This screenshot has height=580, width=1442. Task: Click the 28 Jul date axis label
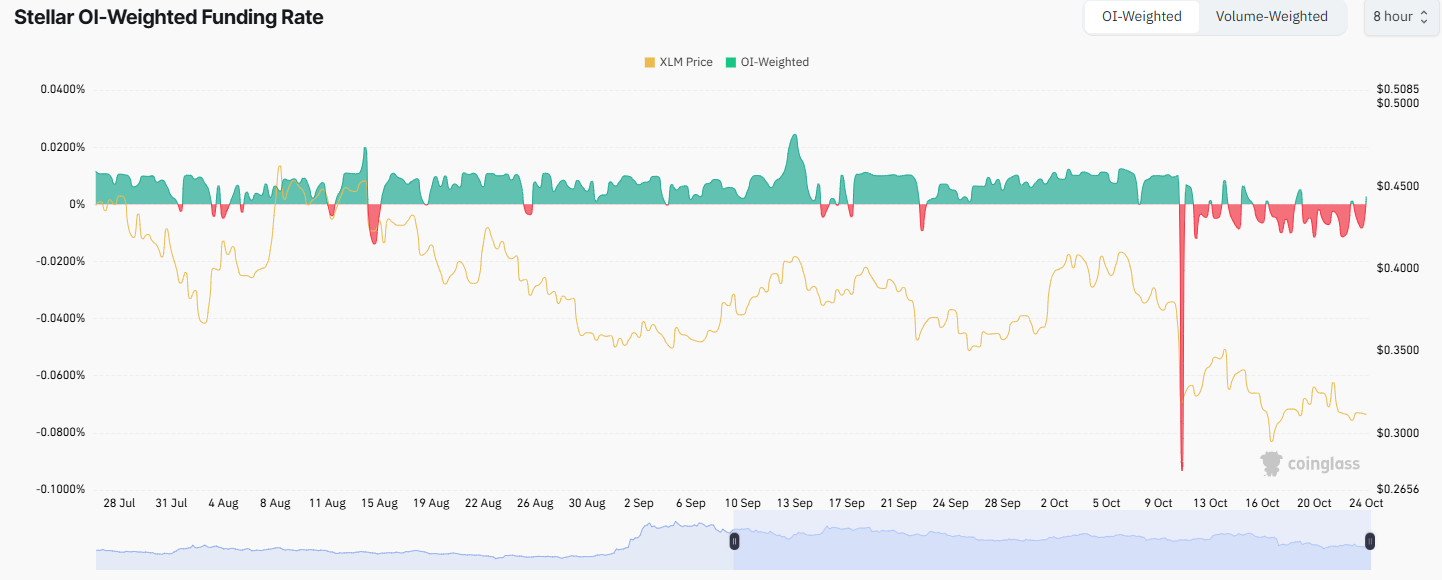119,503
